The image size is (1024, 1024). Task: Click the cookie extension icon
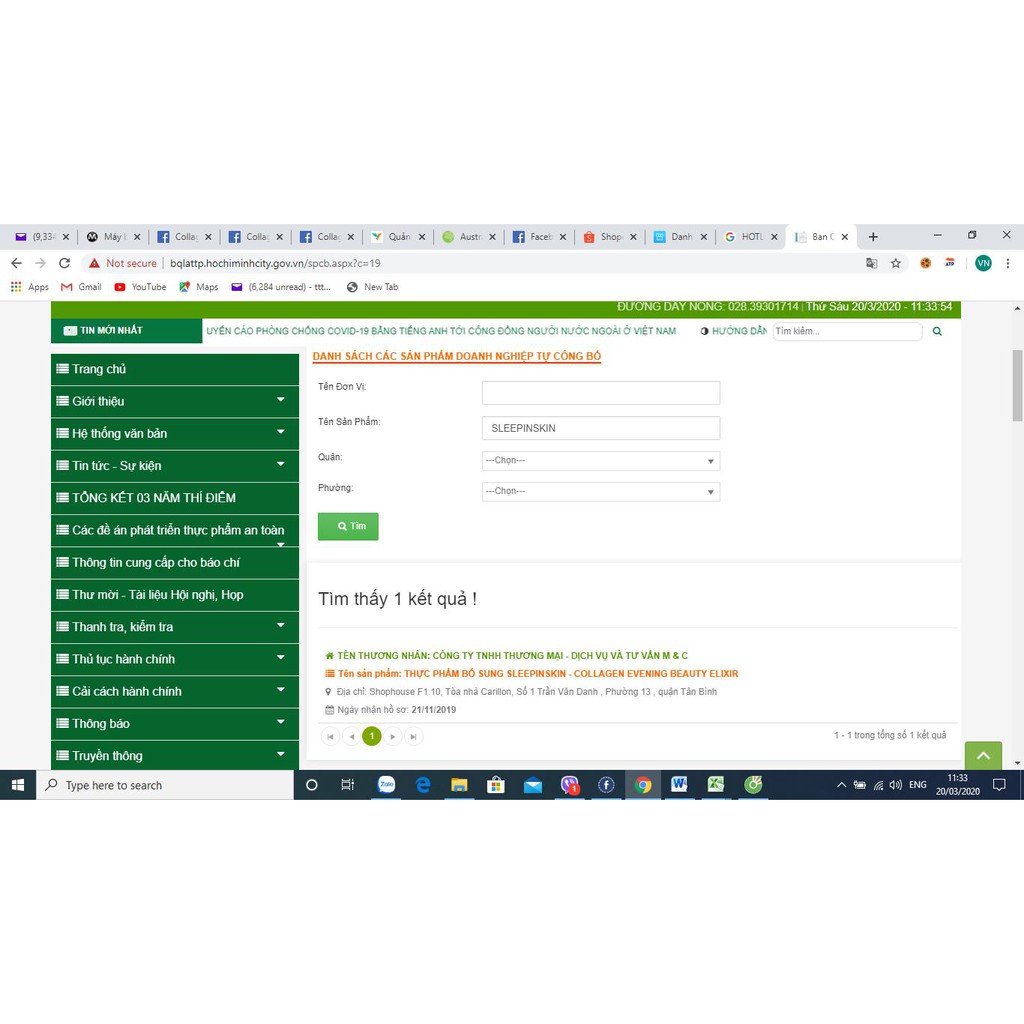(x=925, y=263)
